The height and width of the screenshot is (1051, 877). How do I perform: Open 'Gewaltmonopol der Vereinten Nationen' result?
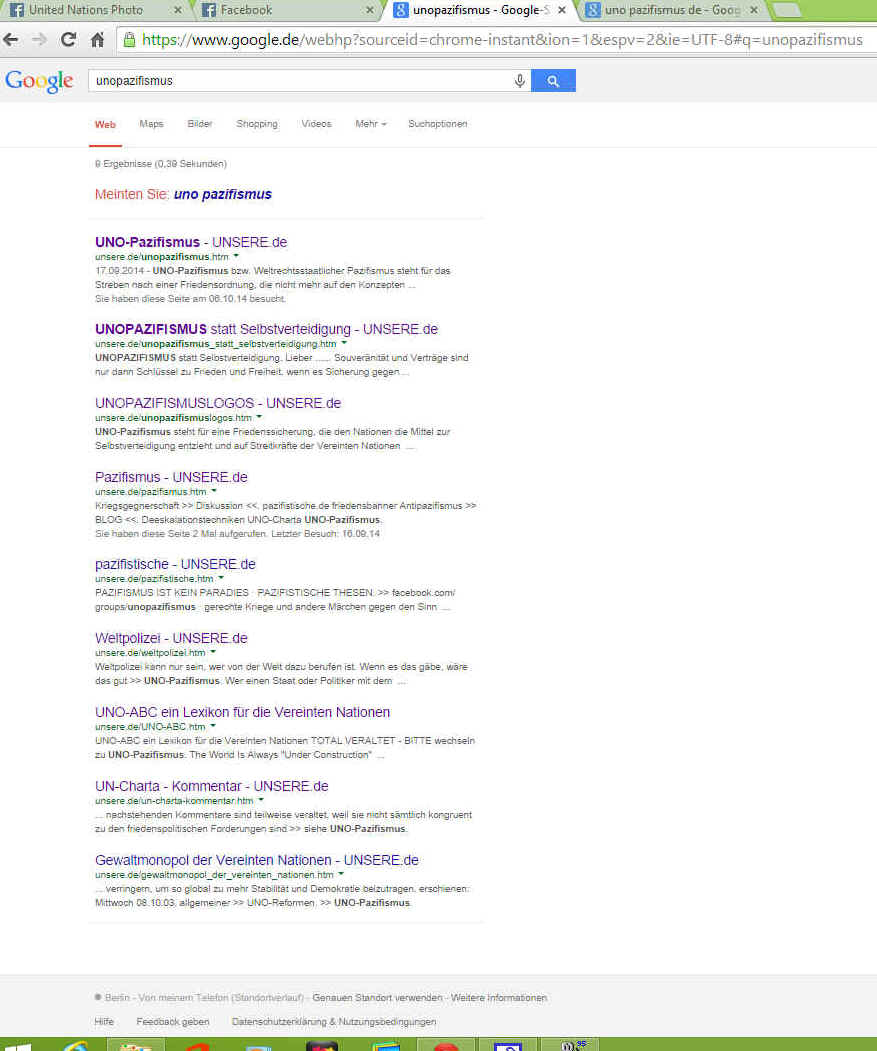pyautogui.click(x=257, y=860)
